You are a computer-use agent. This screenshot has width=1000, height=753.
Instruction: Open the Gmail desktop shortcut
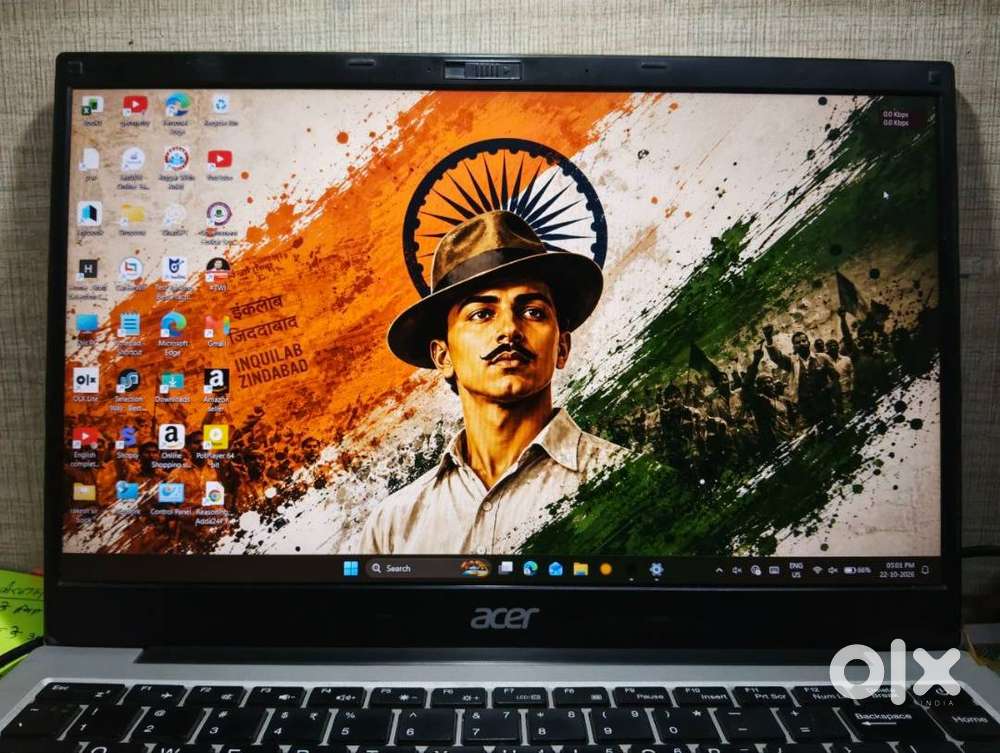pyautogui.click(x=216, y=332)
